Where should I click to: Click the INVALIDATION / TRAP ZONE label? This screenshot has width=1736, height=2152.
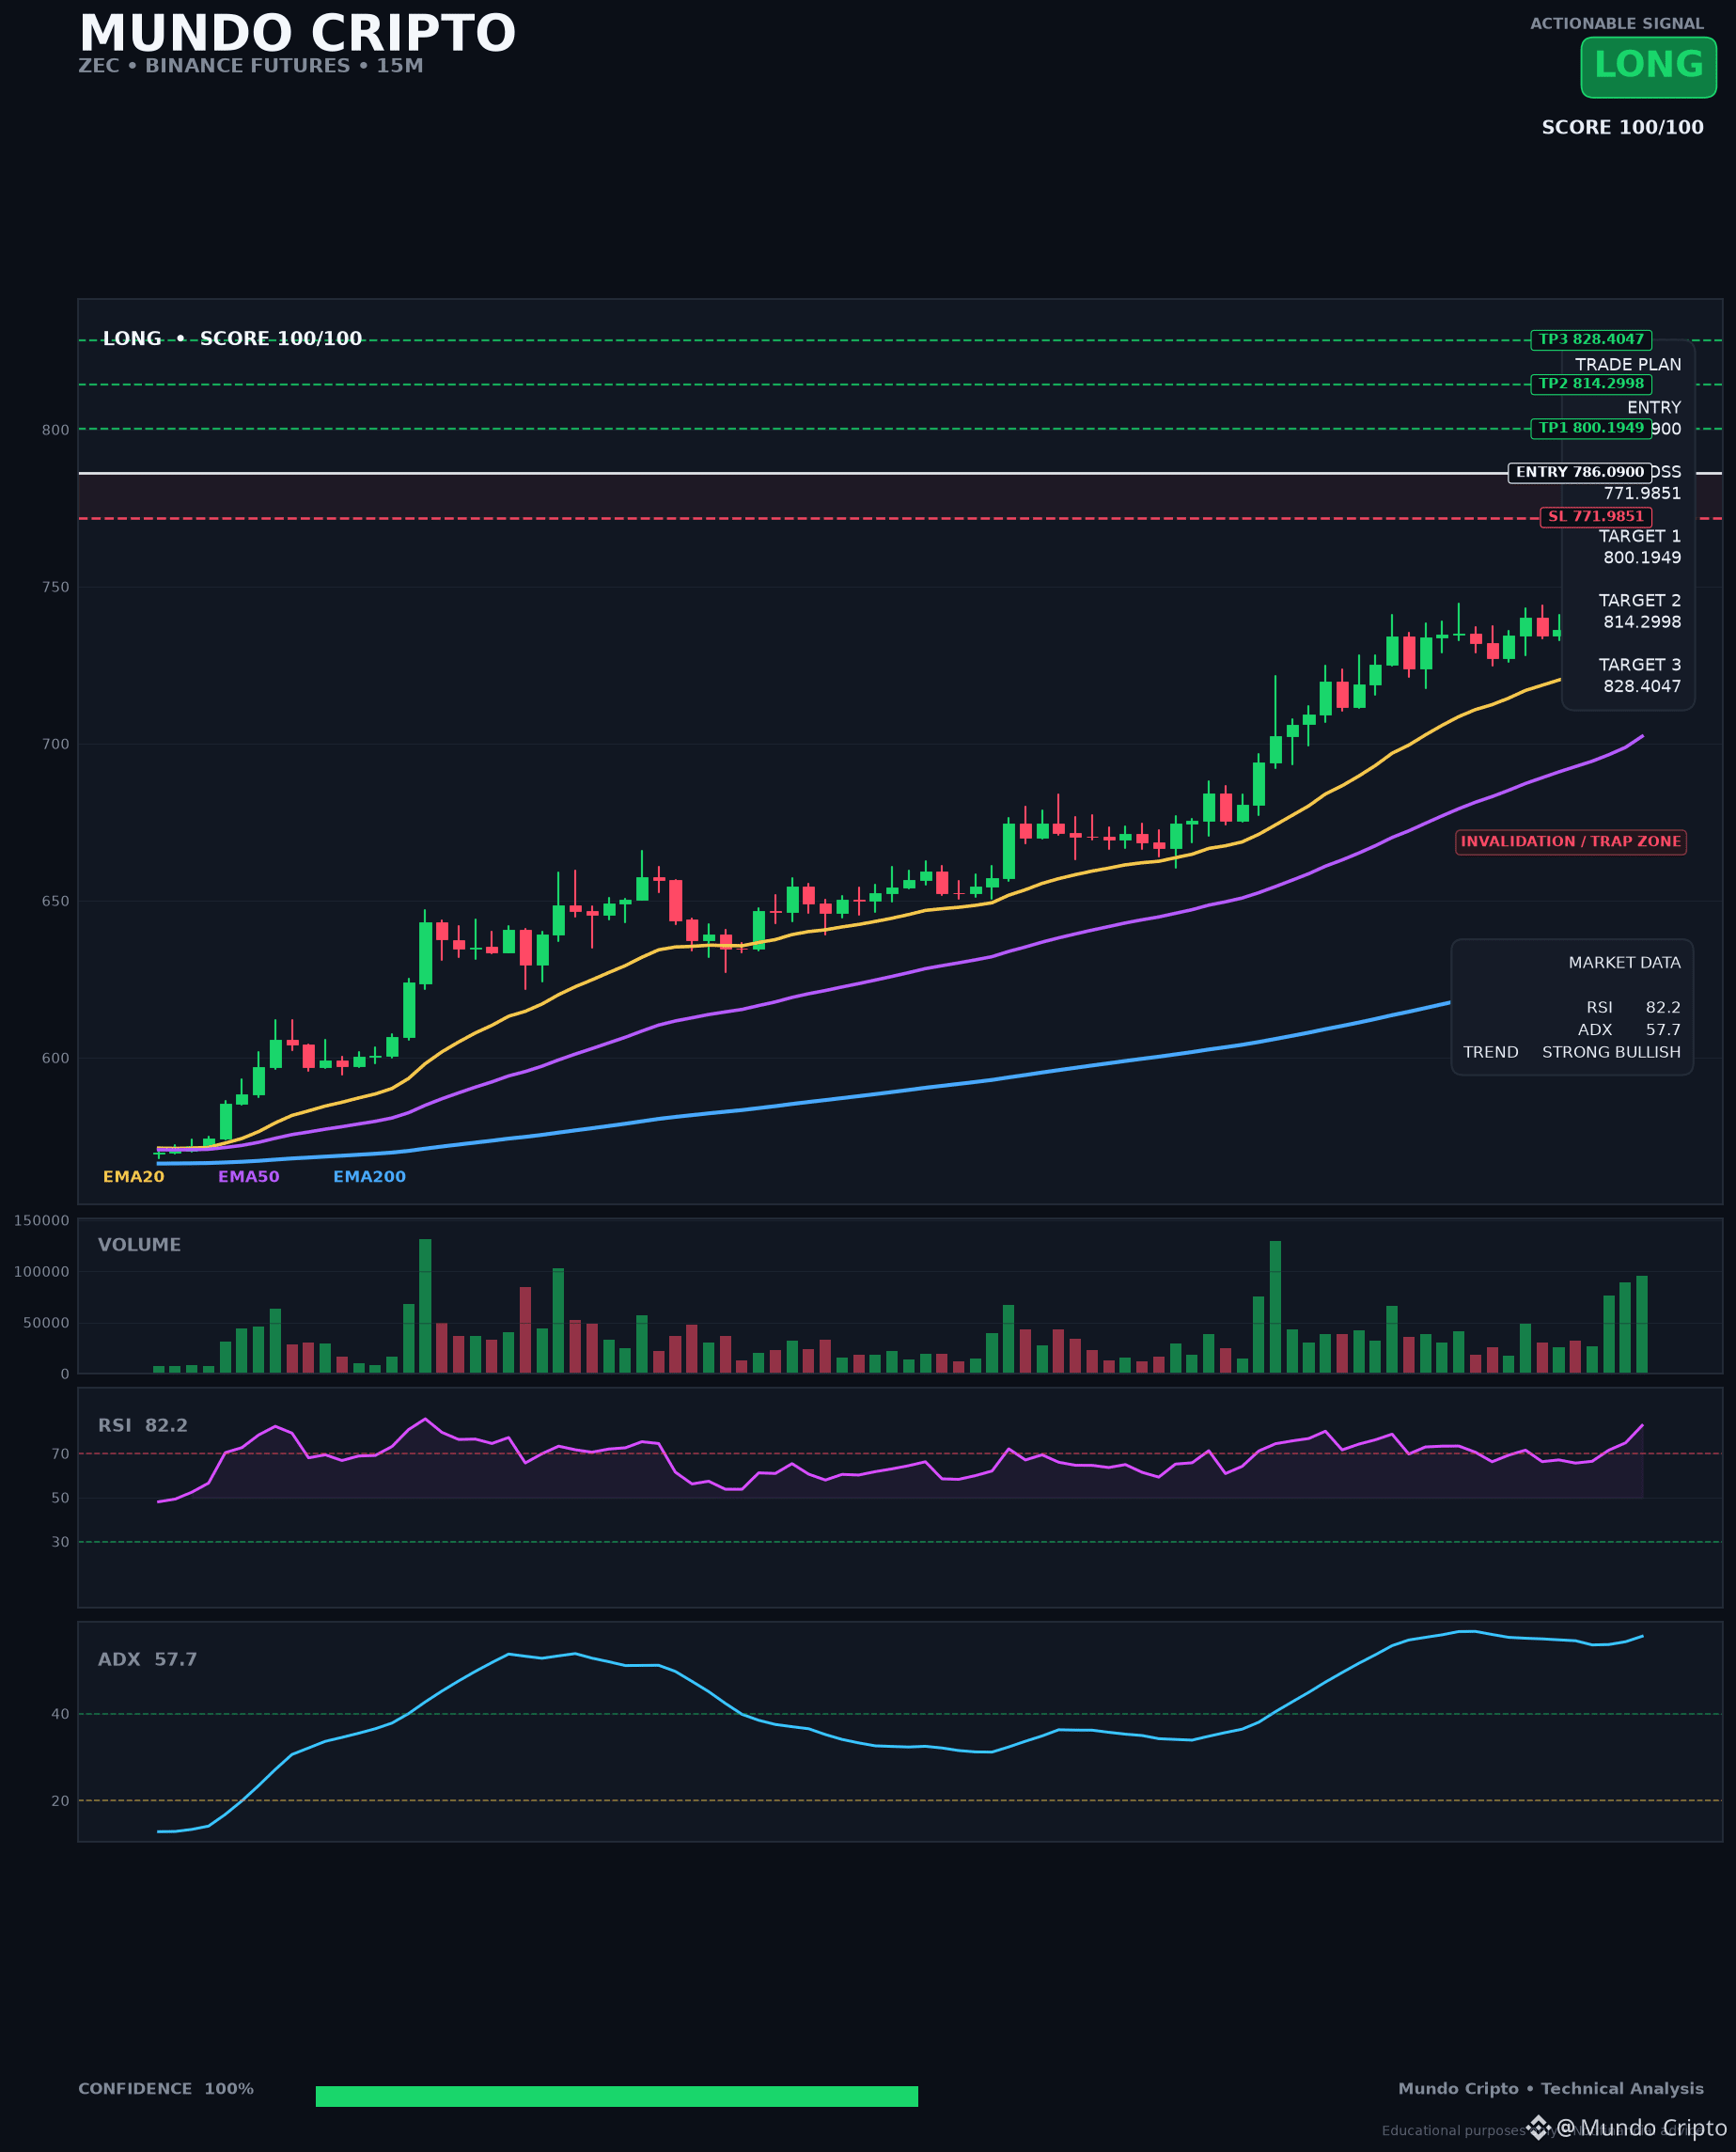[1570, 841]
